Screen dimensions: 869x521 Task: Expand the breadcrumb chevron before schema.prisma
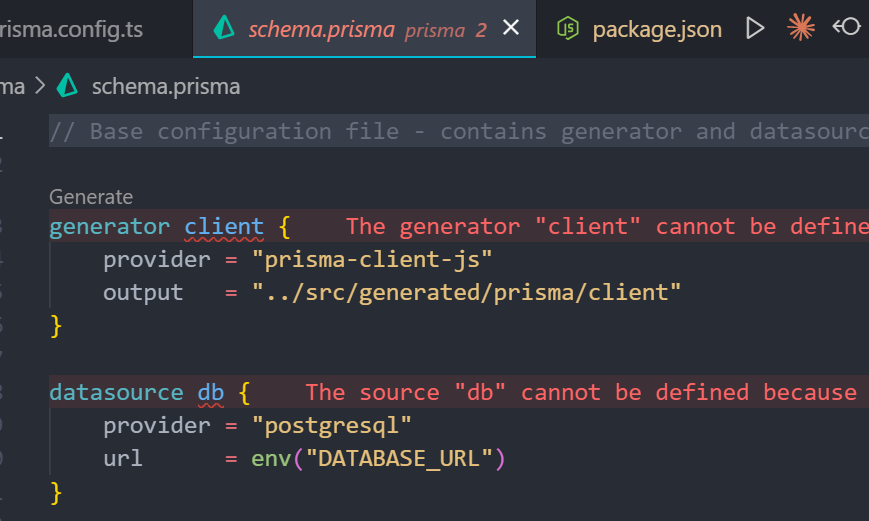[x=40, y=86]
